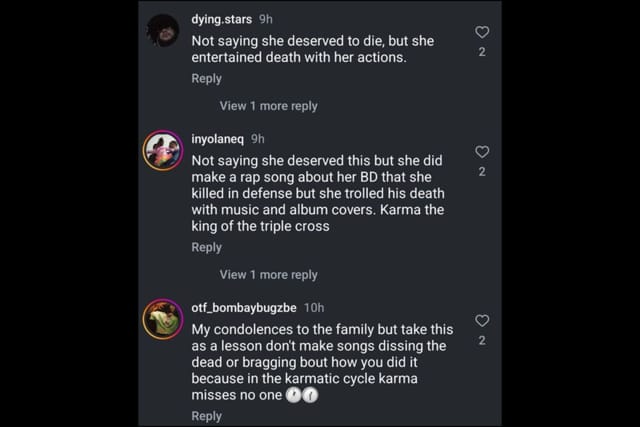640x427 pixels.
Task: Tap the heart on inyolaneq's comment
Action: (x=482, y=152)
